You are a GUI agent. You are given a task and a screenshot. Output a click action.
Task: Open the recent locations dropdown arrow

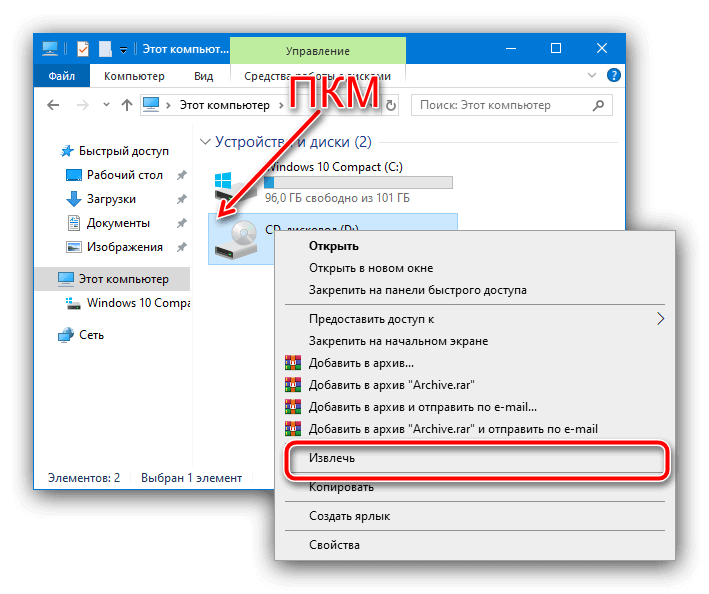click(106, 105)
